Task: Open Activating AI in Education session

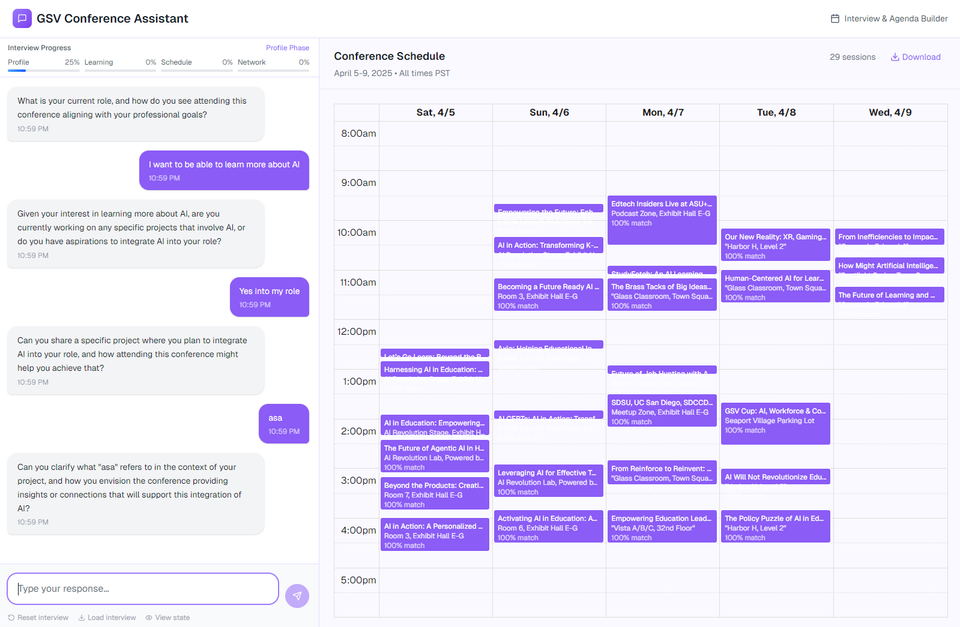Action: (x=549, y=527)
